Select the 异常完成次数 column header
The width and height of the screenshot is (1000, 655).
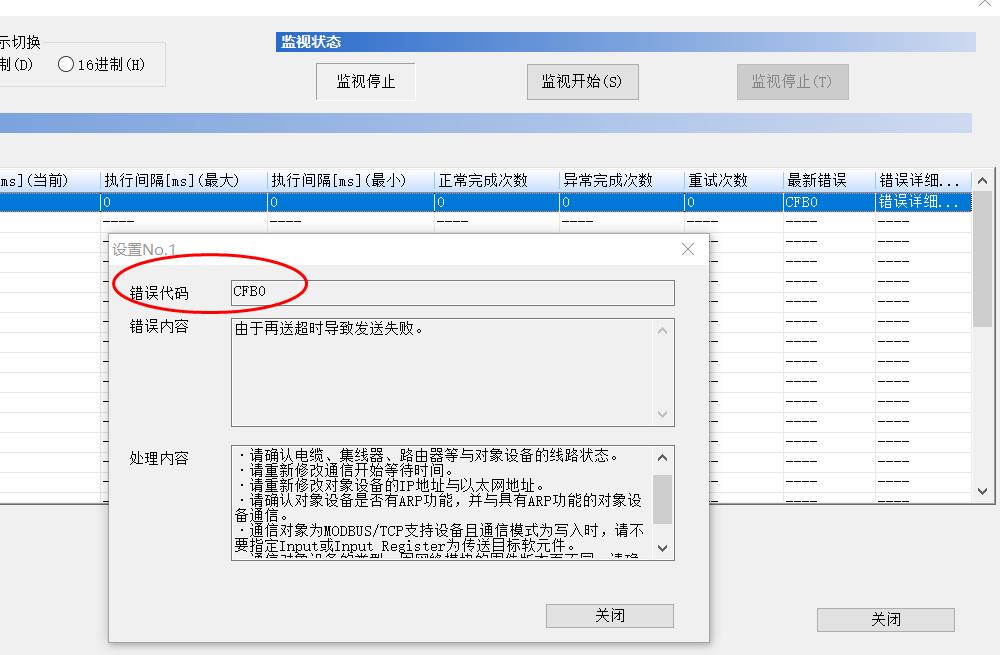pyautogui.click(x=619, y=180)
